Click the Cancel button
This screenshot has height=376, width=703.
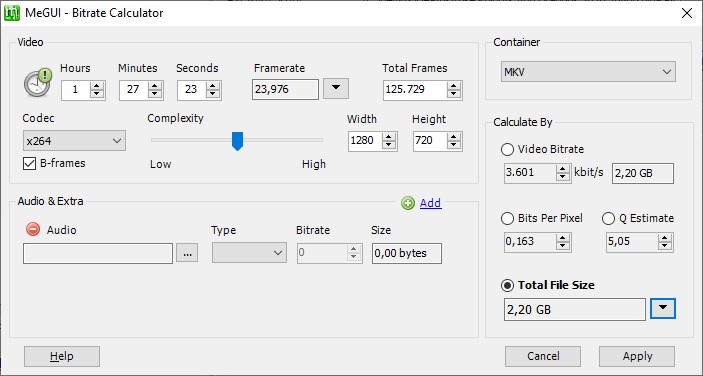(x=543, y=356)
